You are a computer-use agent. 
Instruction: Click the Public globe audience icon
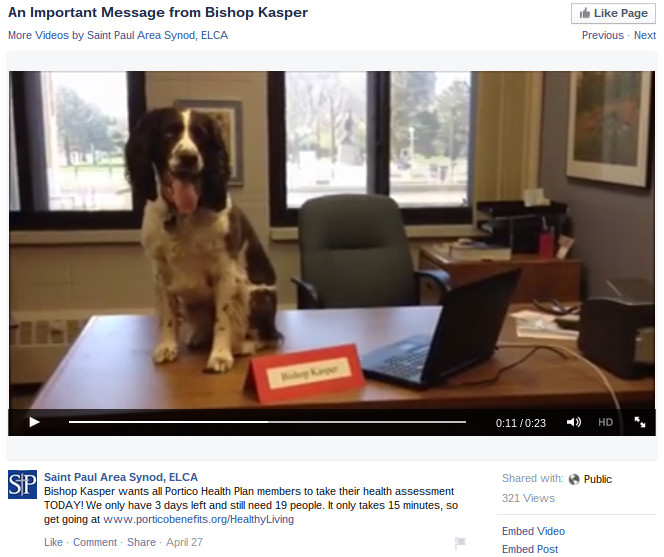click(x=574, y=479)
